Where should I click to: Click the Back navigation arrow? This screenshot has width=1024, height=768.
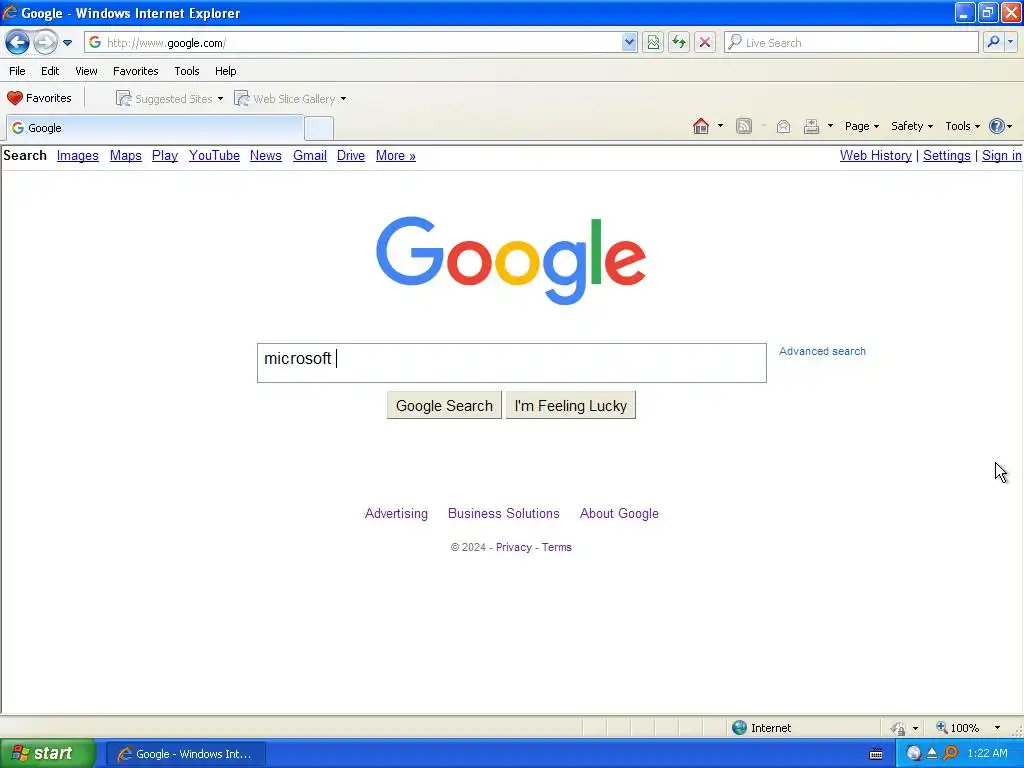pos(17,43)
